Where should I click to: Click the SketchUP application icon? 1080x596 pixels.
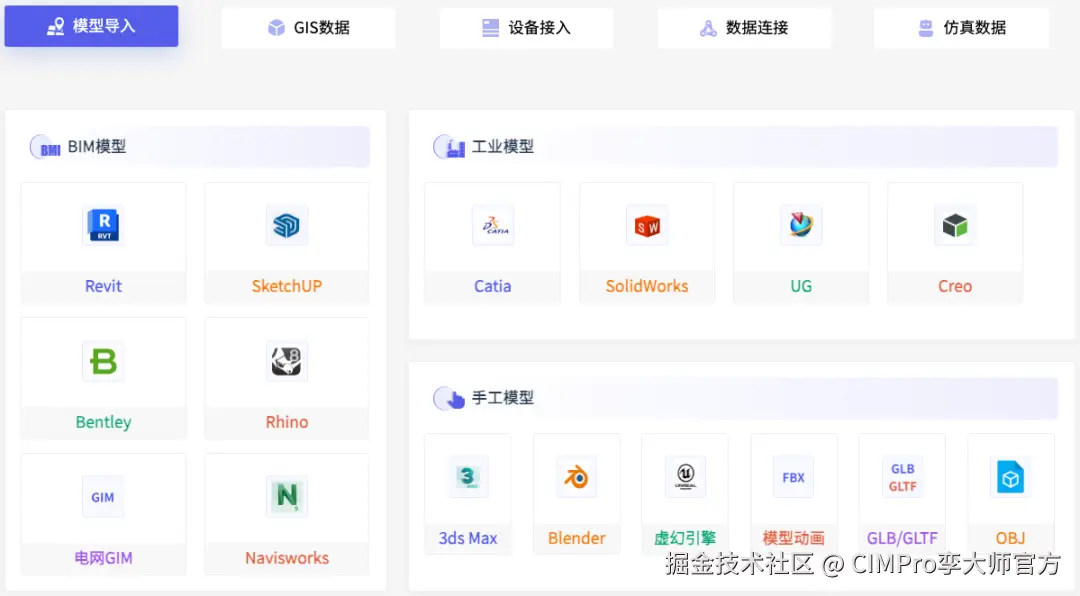pyautogui.click(x=286, y=225)
